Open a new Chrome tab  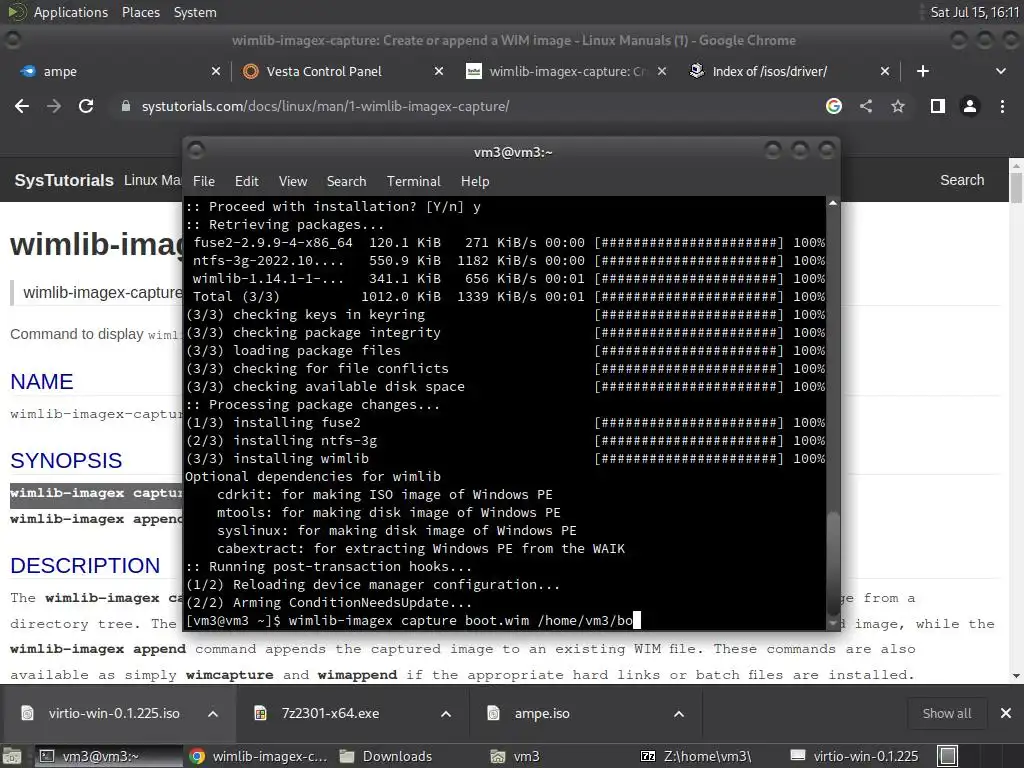click(x=923, y=71)
